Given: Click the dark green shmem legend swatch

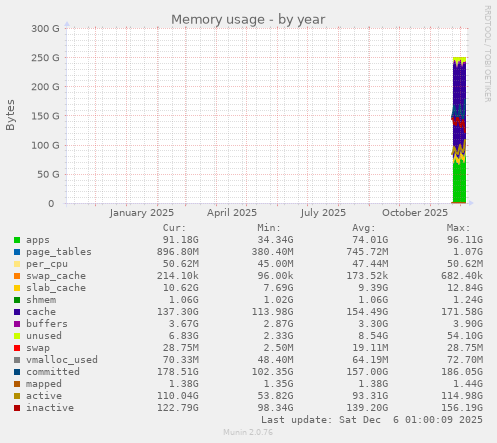Looking at the screenshot, I should (x=17, y=300).
